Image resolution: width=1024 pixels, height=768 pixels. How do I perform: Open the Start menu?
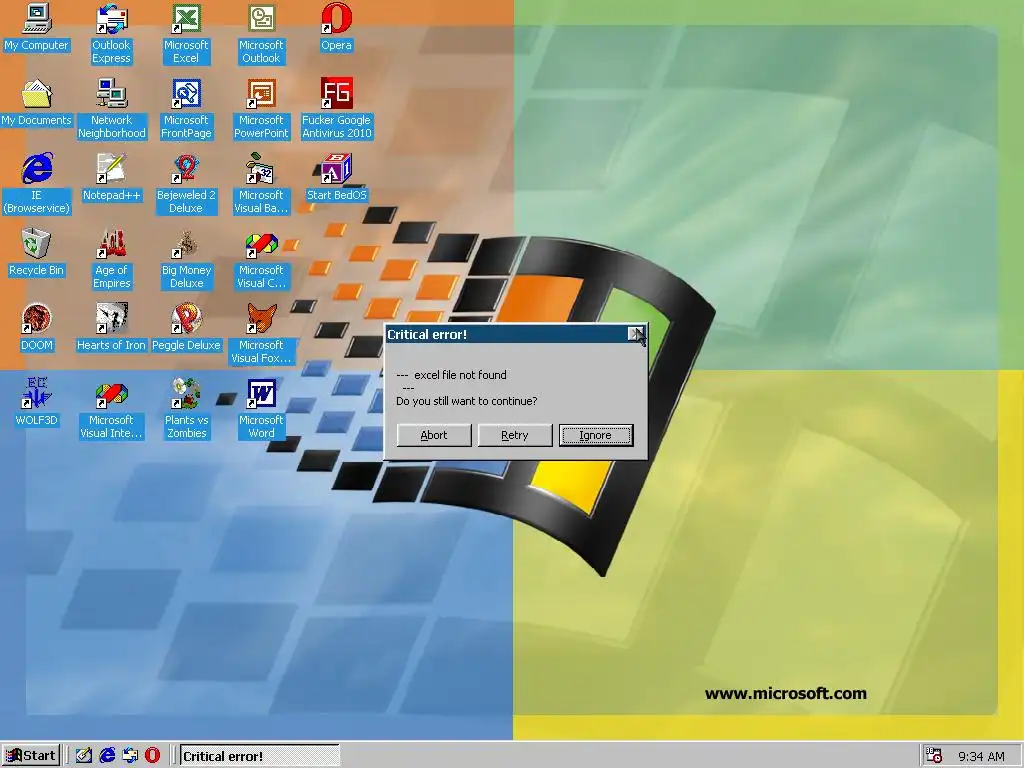(x=31, y=756)
